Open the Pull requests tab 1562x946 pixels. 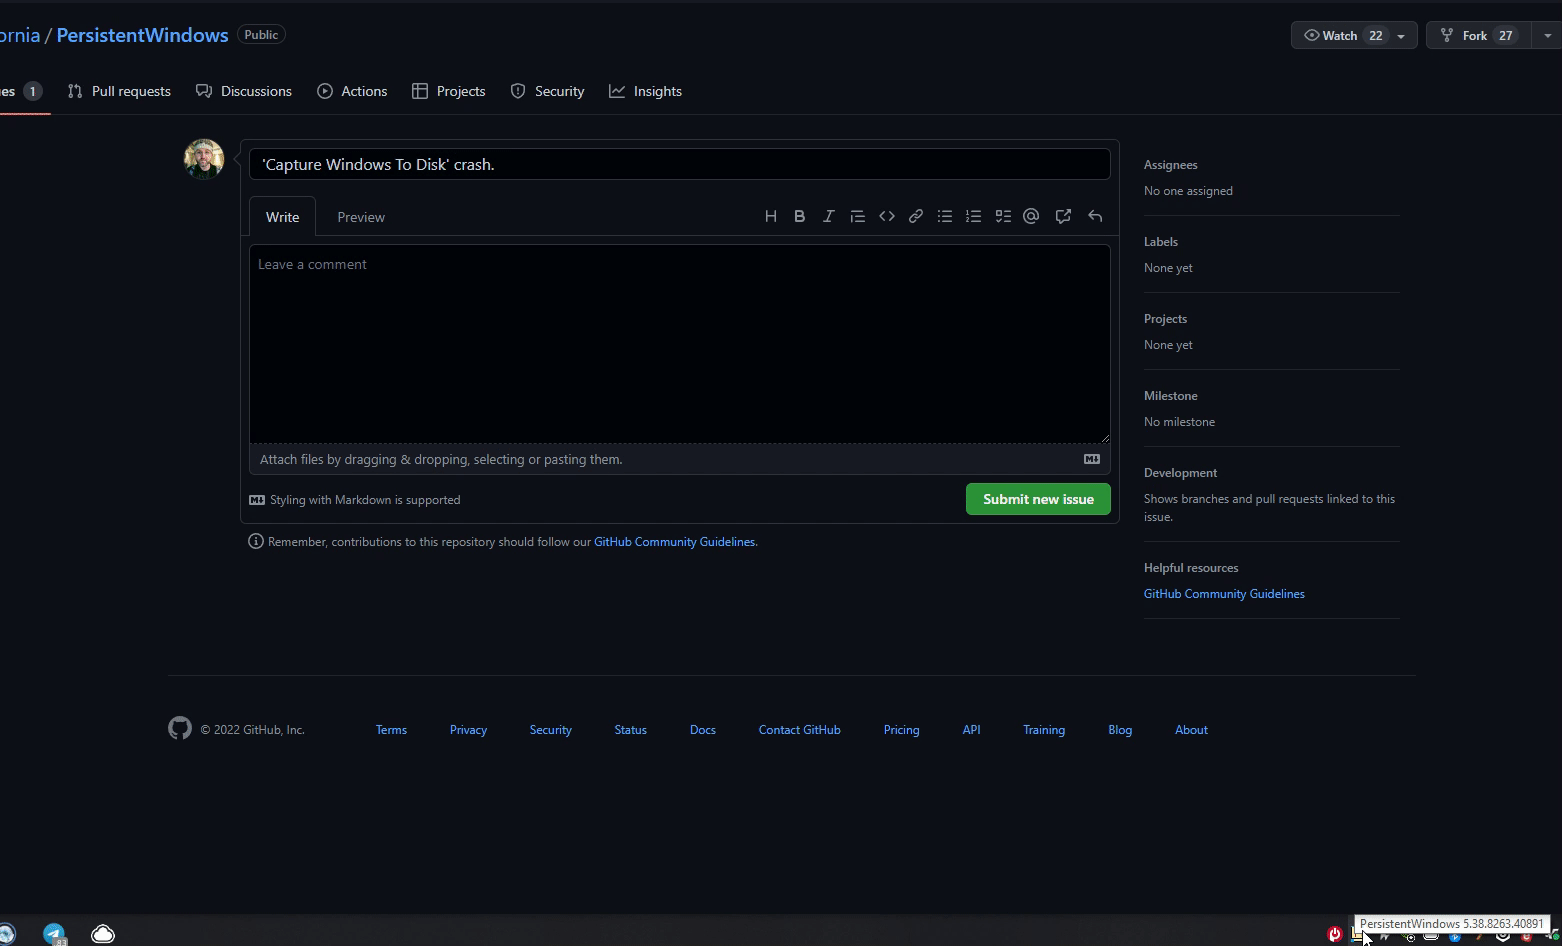[x=119, y=91]
